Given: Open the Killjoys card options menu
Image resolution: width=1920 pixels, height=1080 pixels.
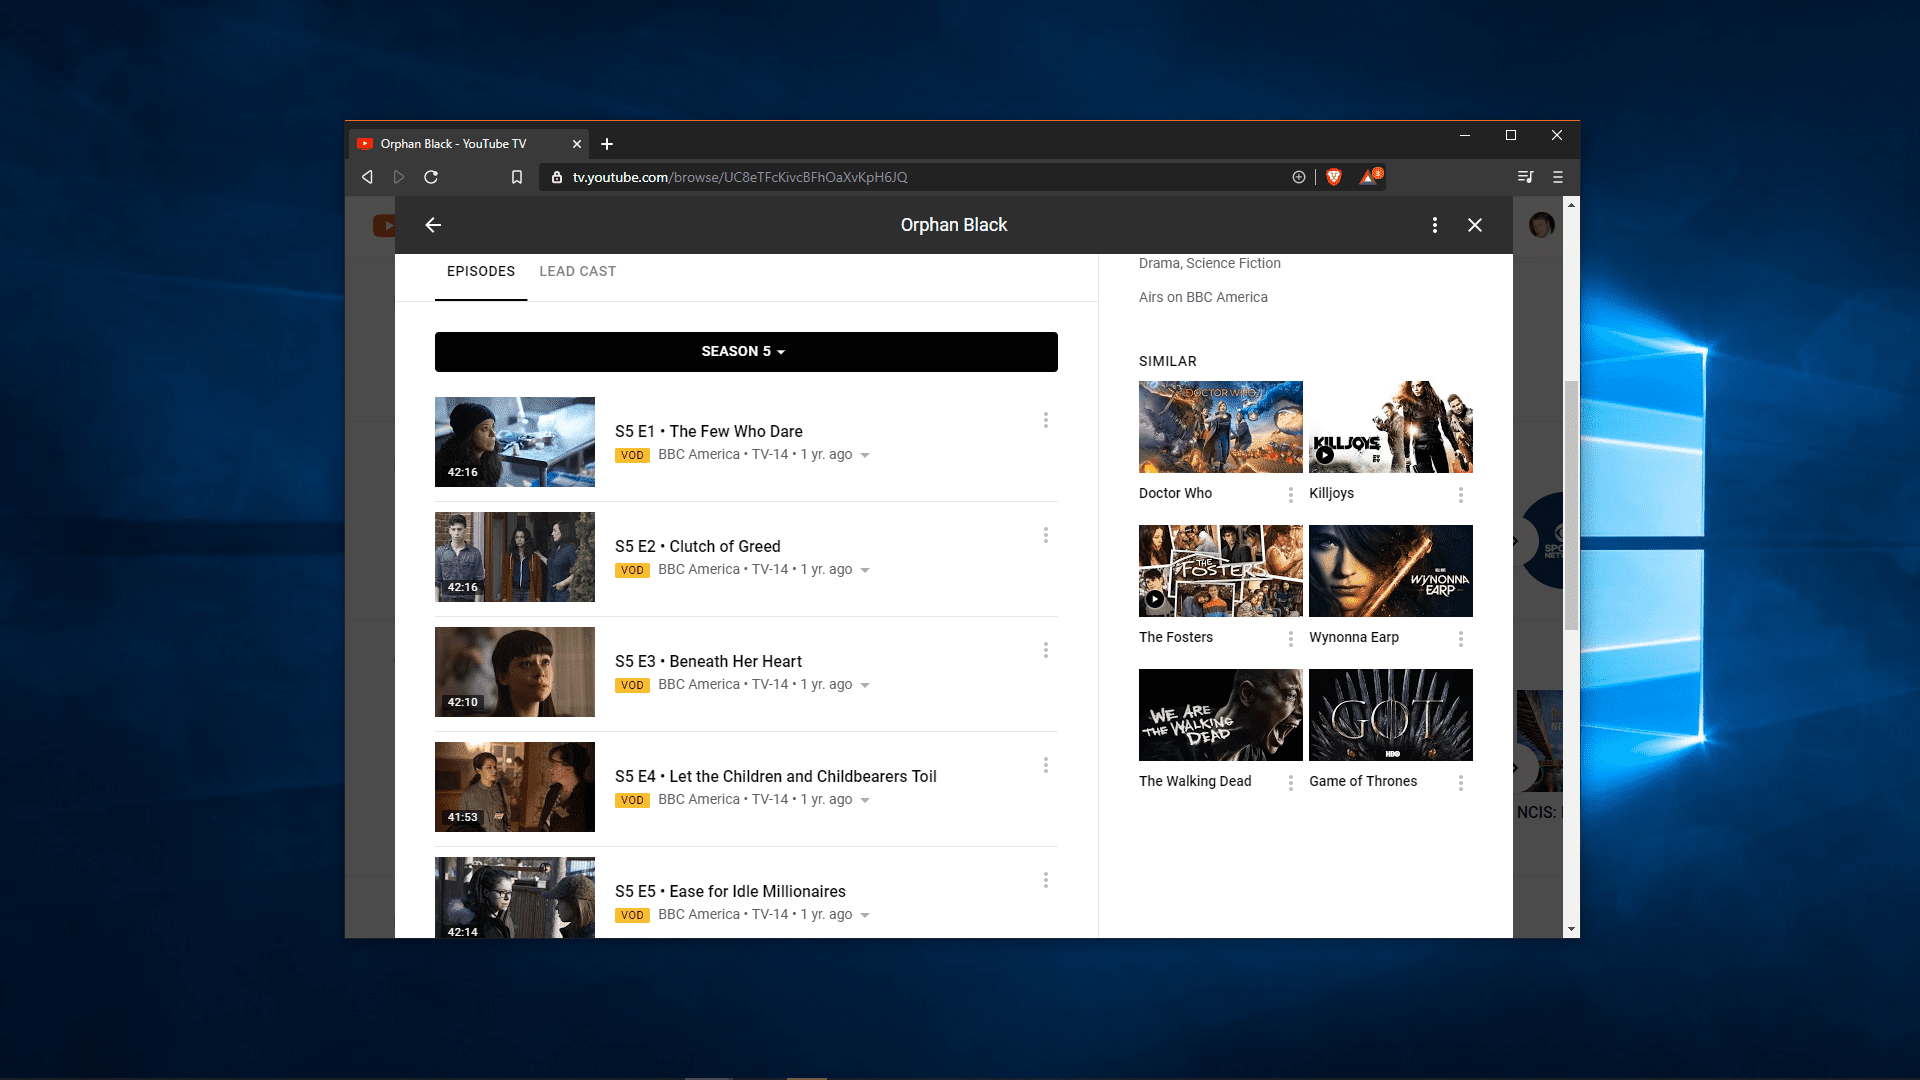Looking at the screenshot, I should 1461,495.
